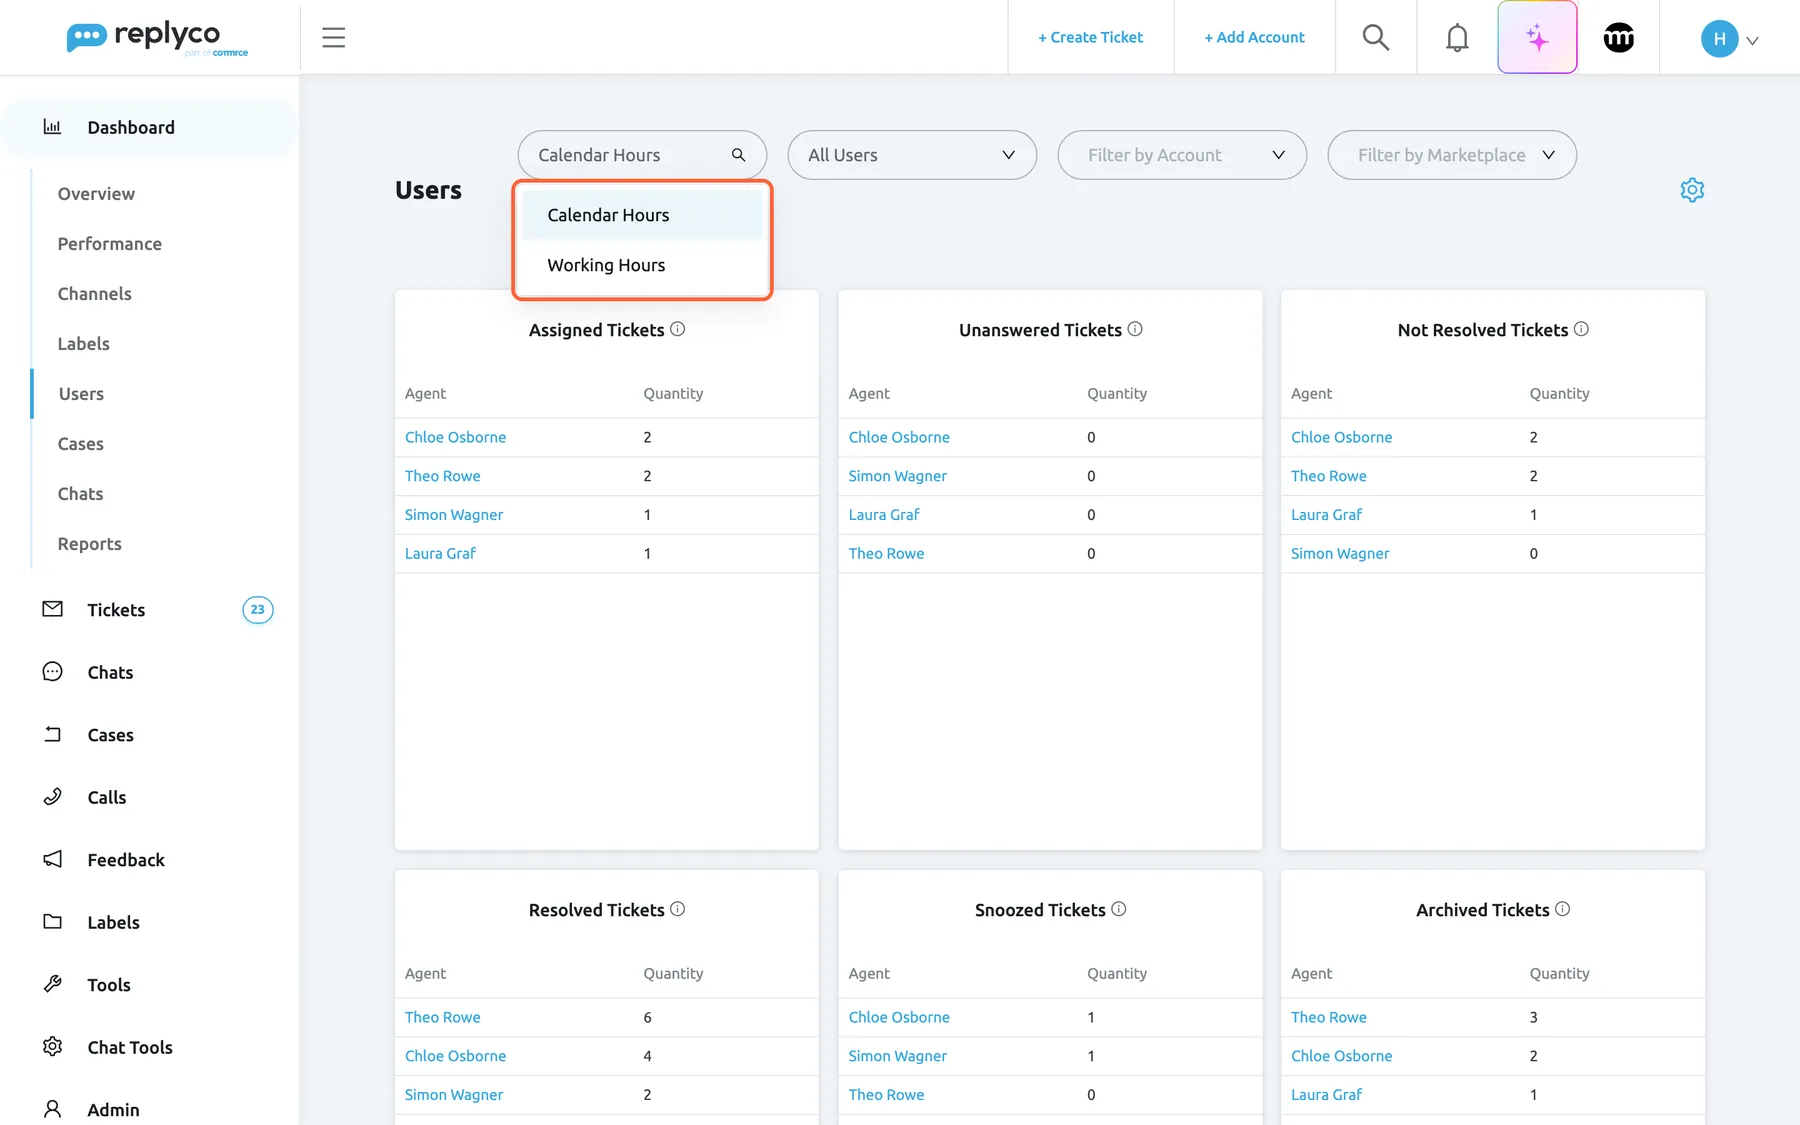The image size is (1800, 1125).
Task: Click the Snoozed Tickets info icon
Action: point(1119,909)
